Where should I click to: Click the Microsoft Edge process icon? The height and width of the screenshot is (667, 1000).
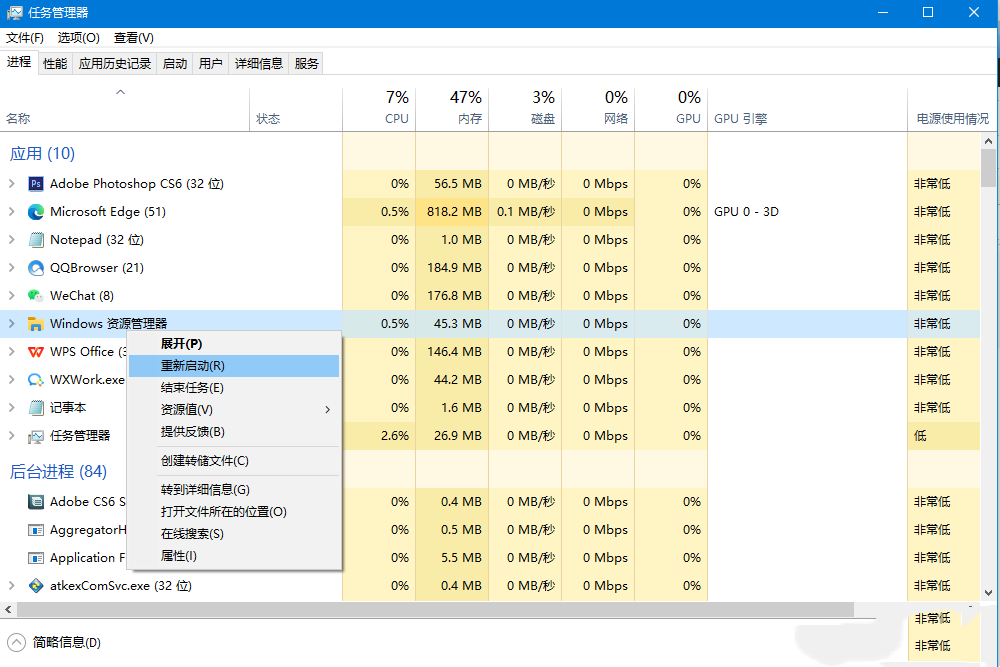point(34,211)
